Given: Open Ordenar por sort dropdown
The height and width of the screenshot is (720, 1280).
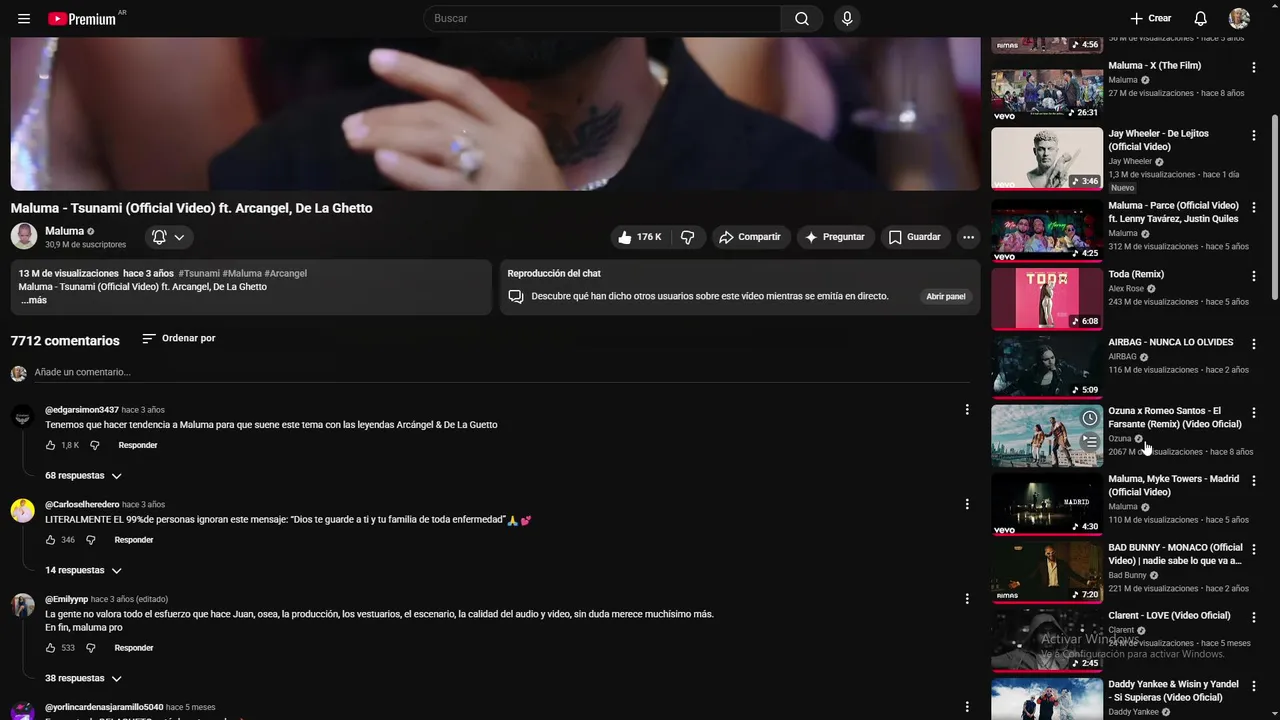Looking at the screenshot, I should pyautogui.click(x=179, y=339).
